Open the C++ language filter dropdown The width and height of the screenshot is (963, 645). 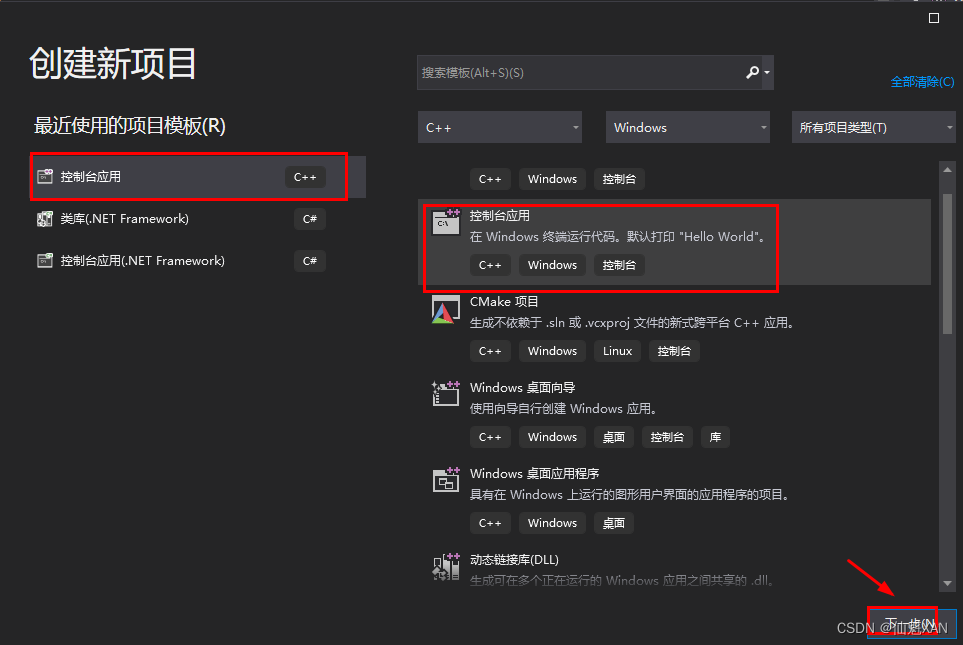(x=500, y=127)
